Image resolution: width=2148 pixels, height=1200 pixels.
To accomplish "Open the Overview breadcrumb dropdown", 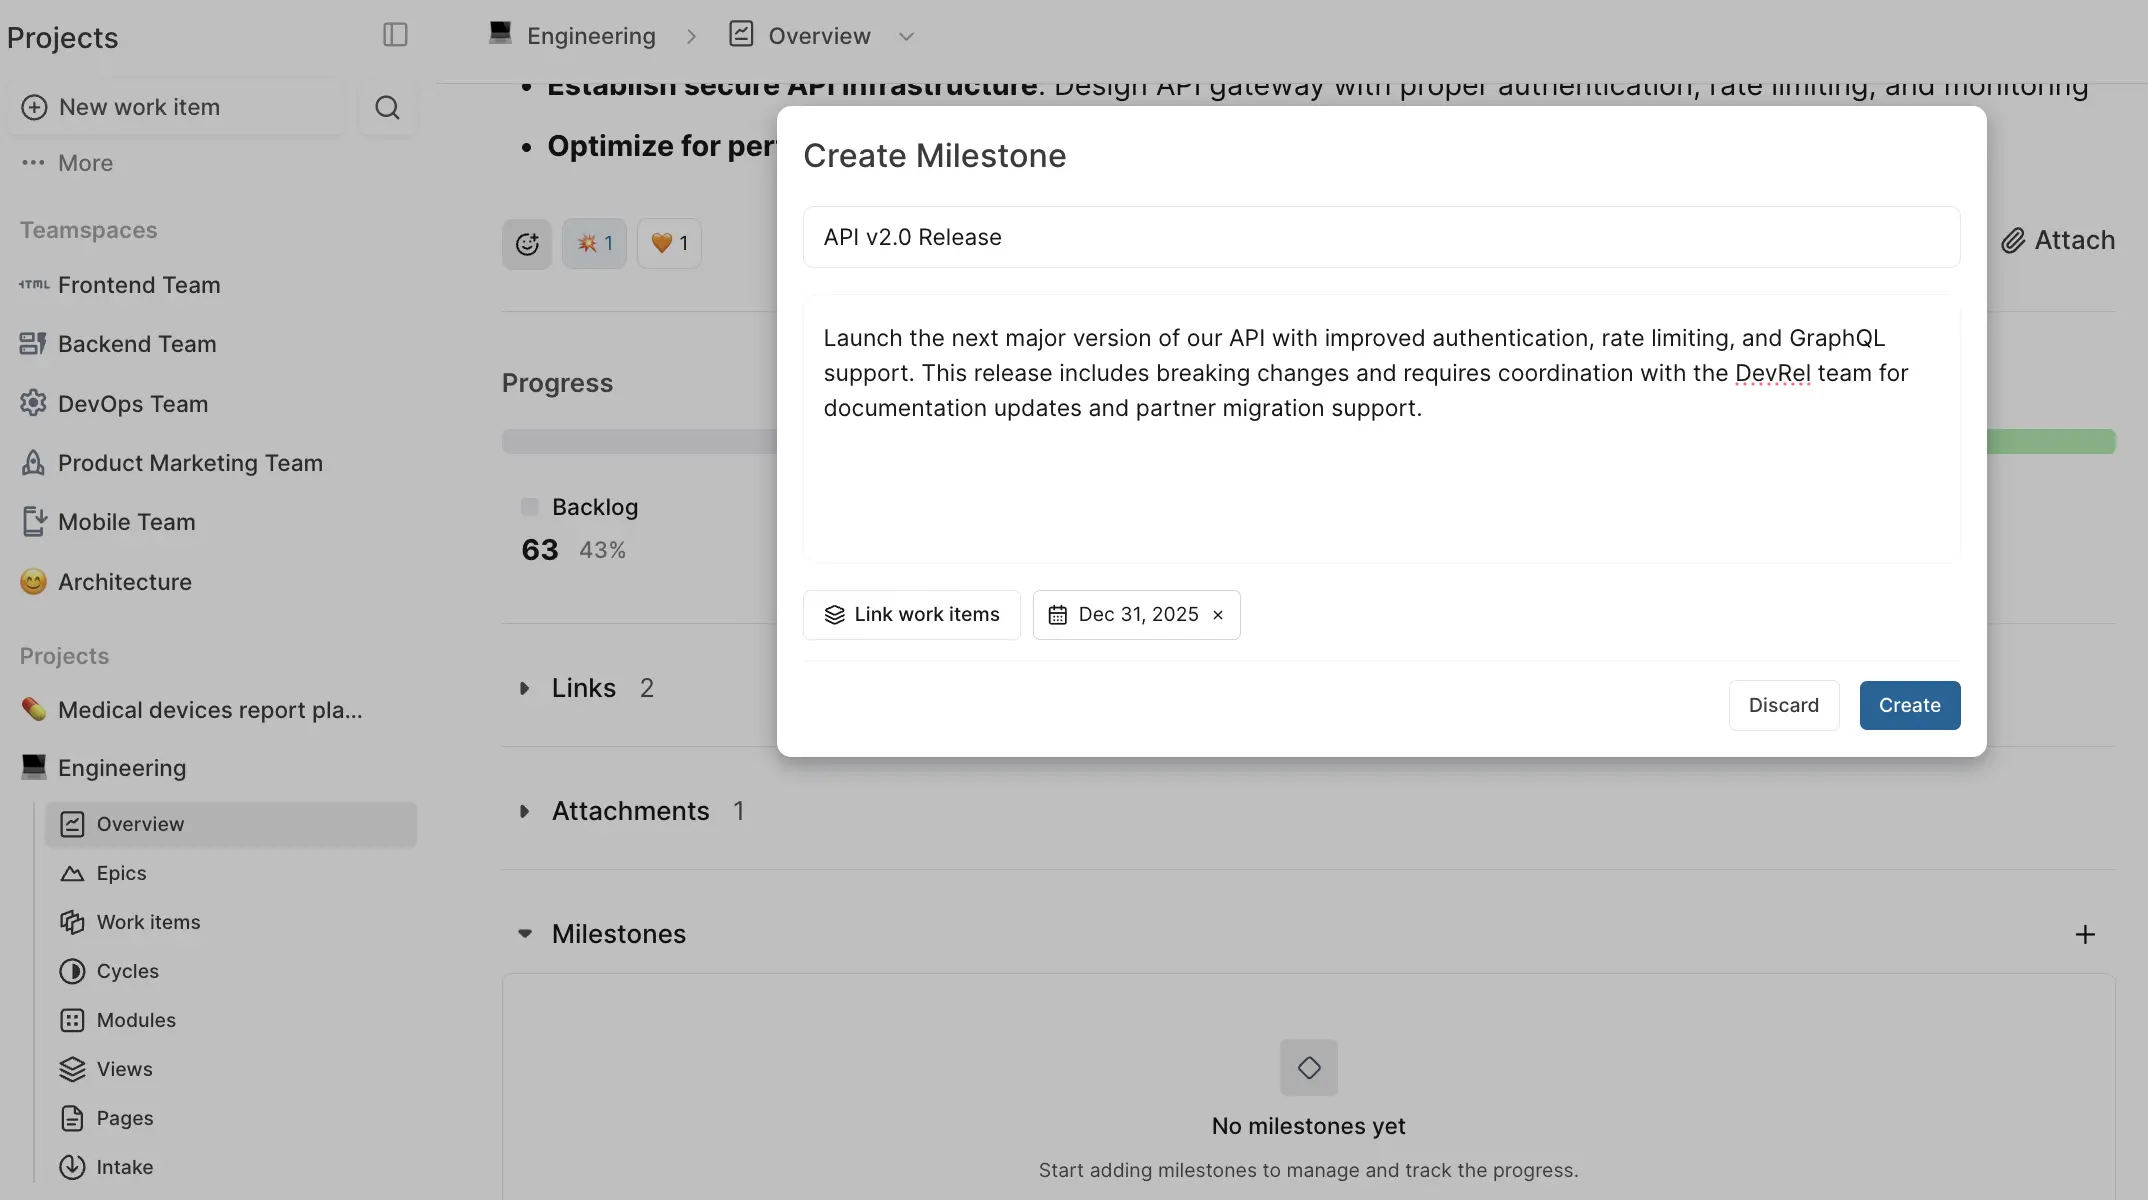I will [x=906, y=36].
